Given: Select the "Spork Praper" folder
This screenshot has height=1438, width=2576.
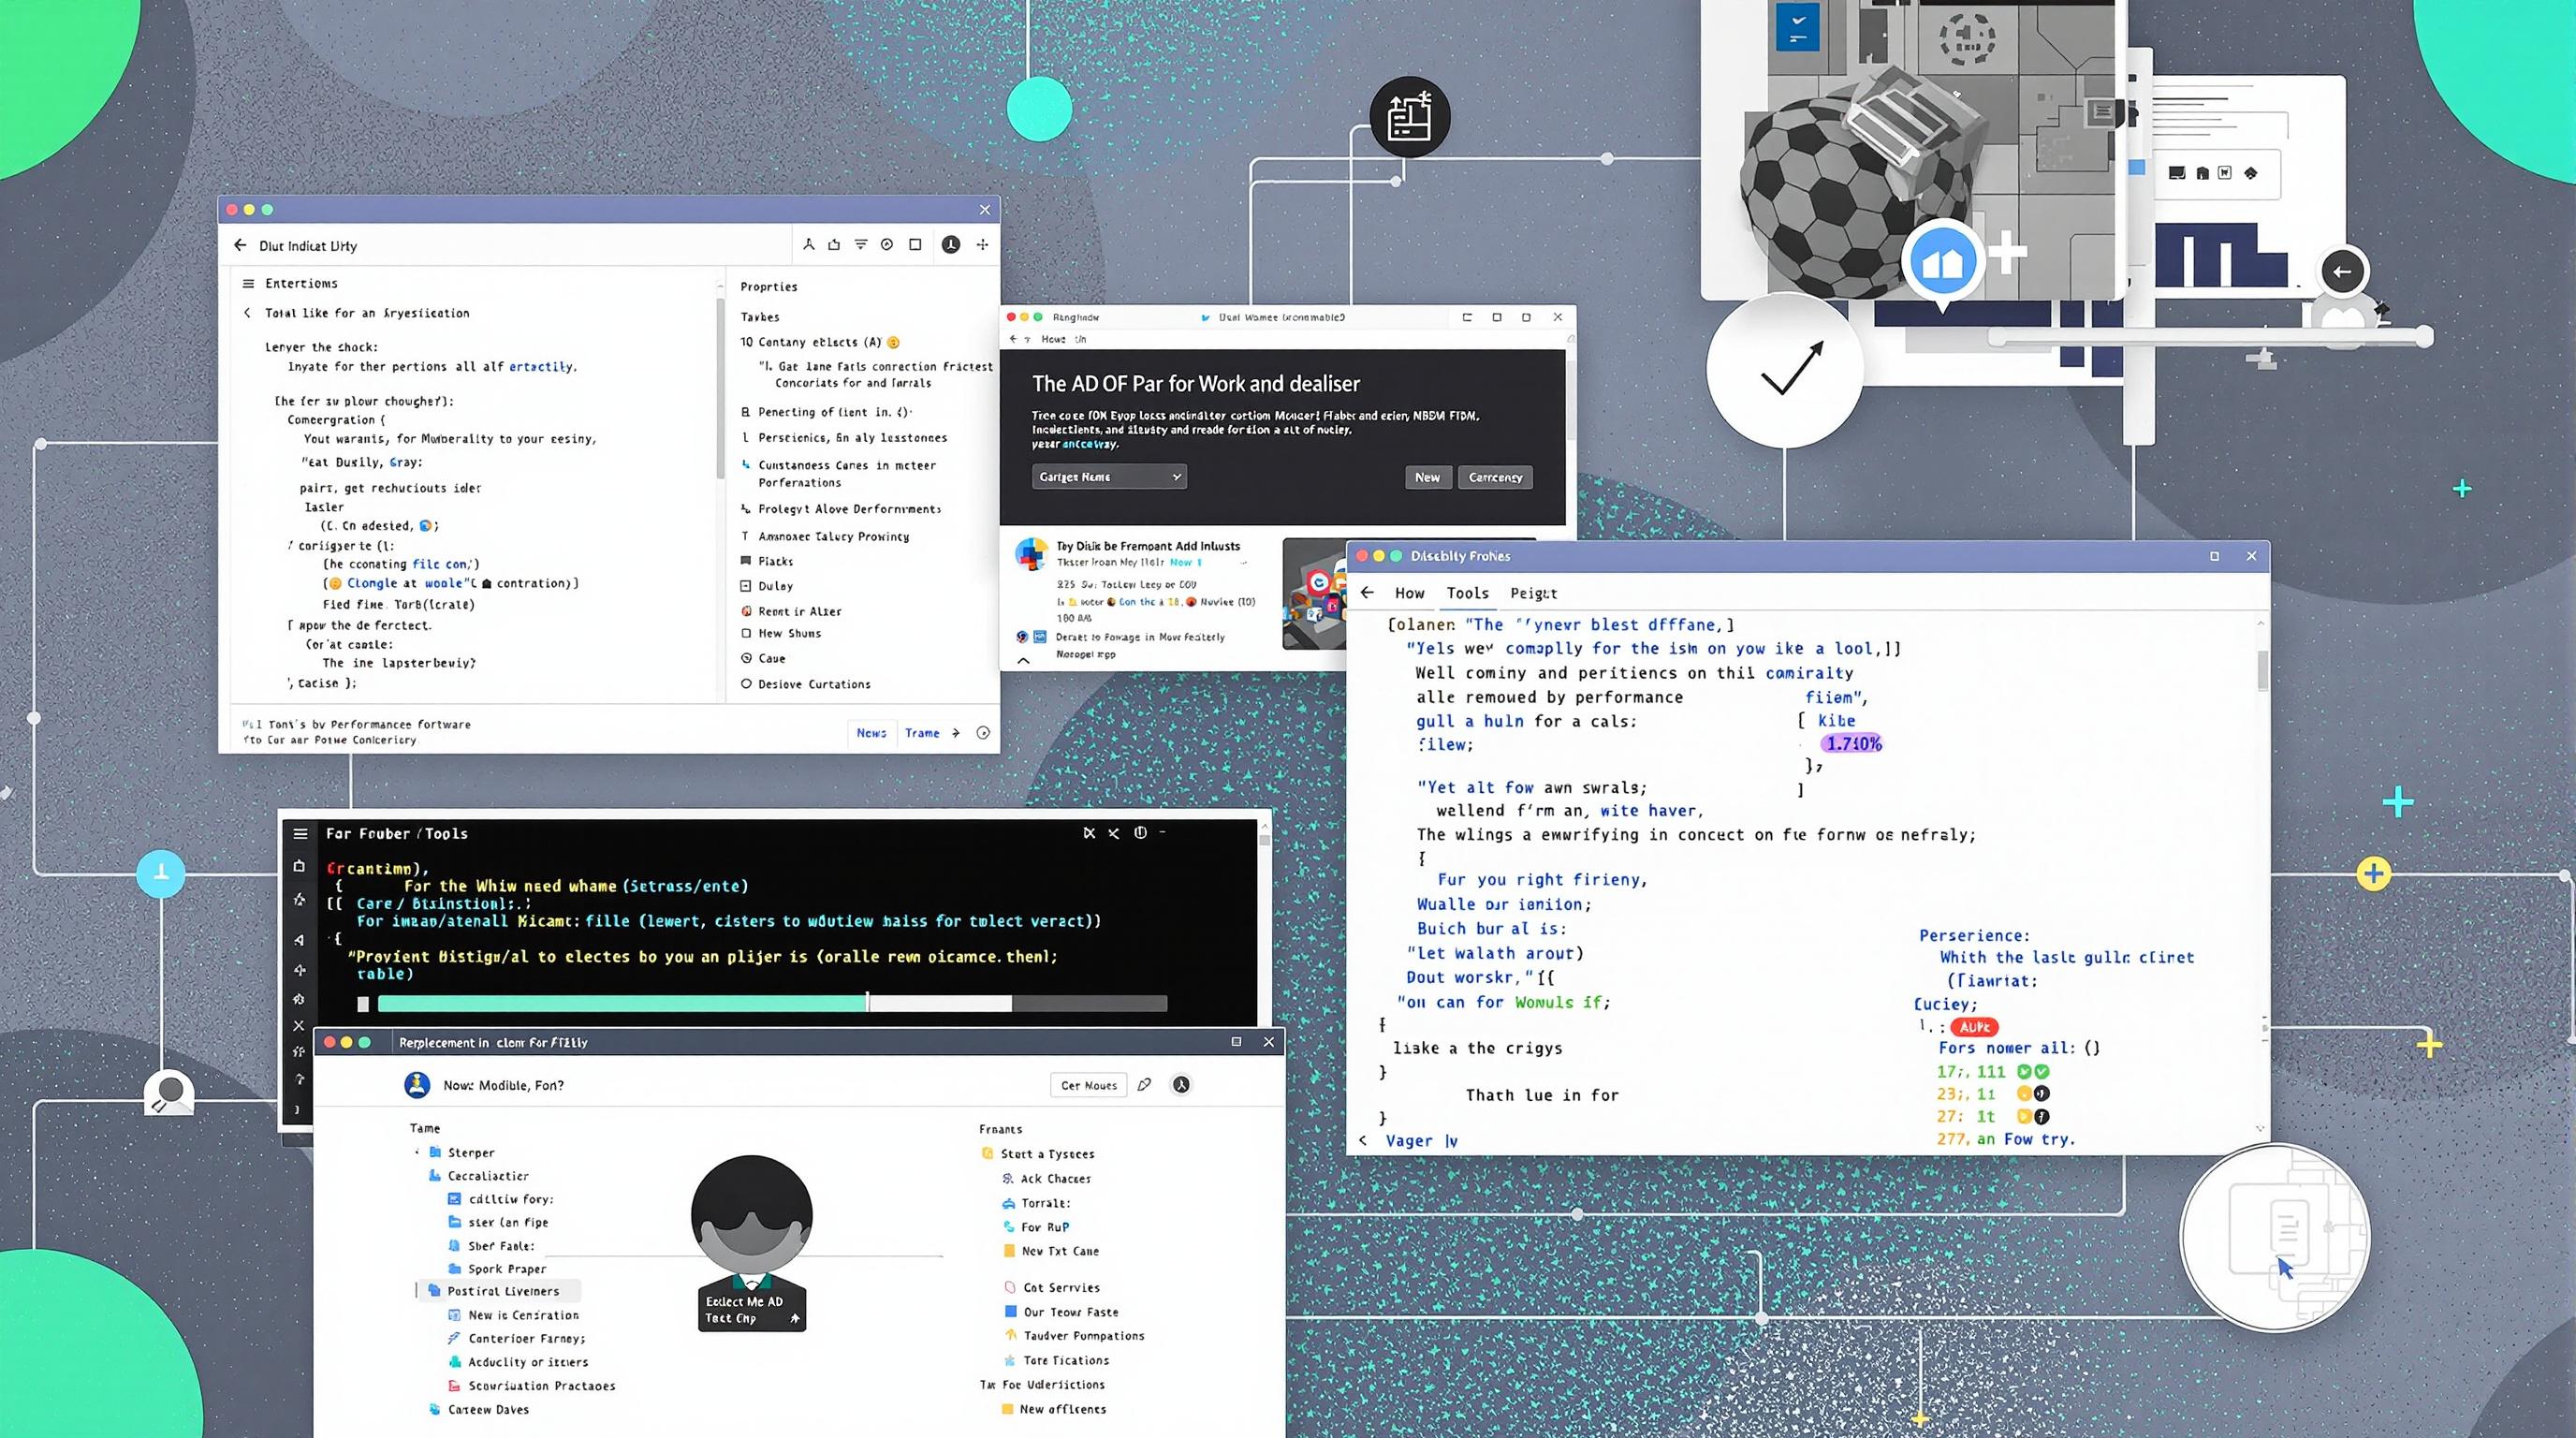Looking at the screenshot, I should (497, 1268).
